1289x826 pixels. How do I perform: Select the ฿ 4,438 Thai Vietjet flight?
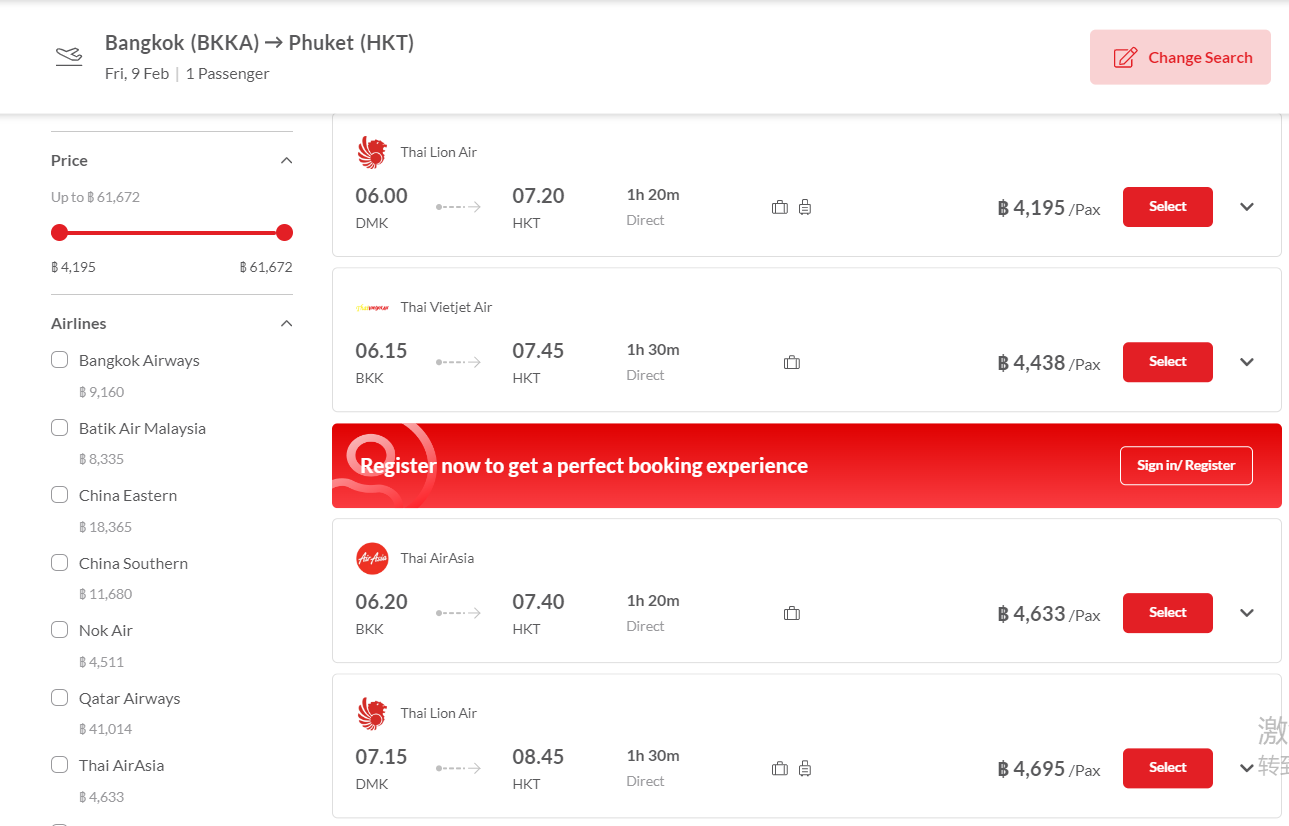[x=1168, y=362]
